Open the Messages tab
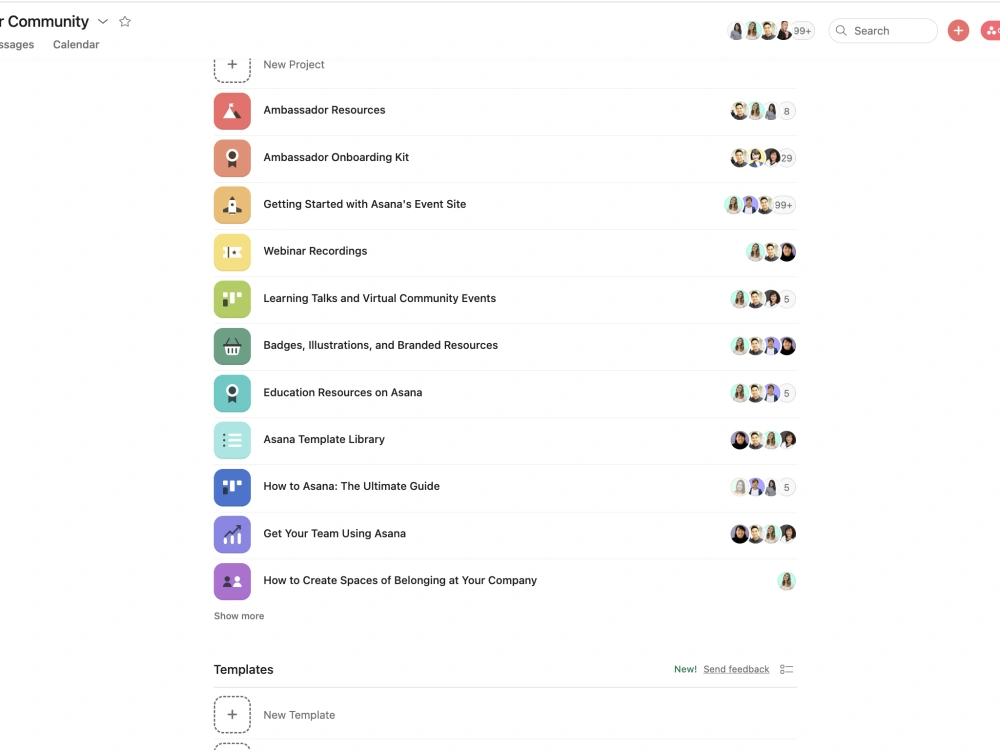This screenshot has height=750, width=1000. (x=17, y=45)
